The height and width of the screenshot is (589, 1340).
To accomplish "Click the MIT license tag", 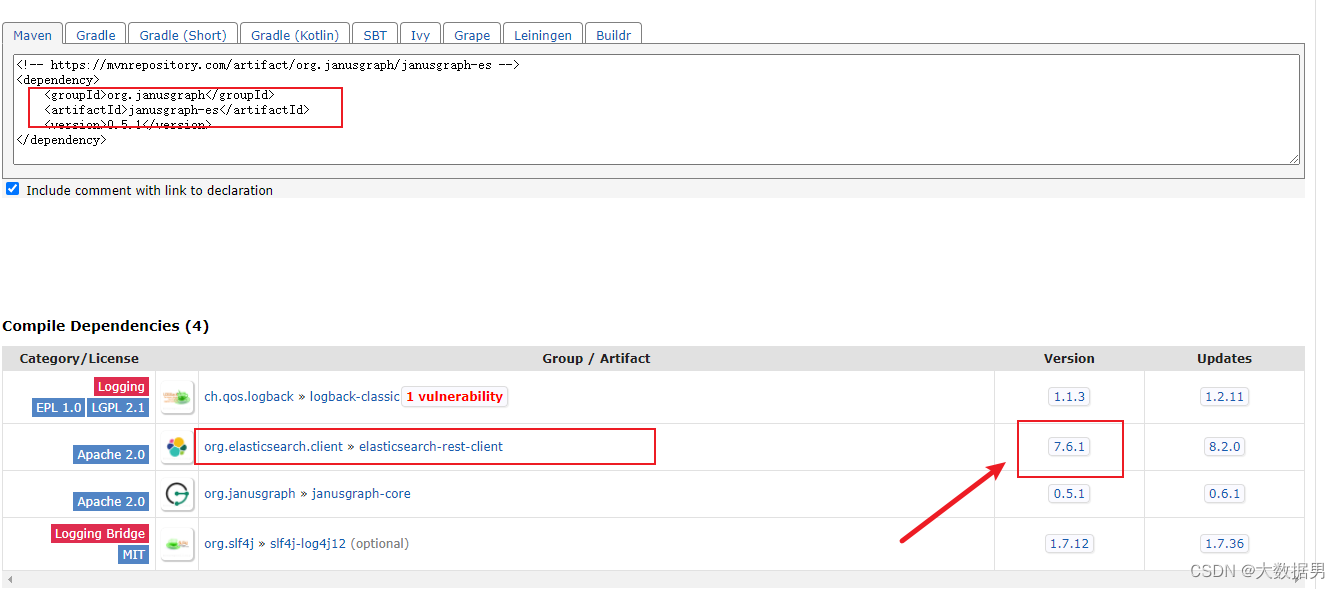I will click(134, 555).
